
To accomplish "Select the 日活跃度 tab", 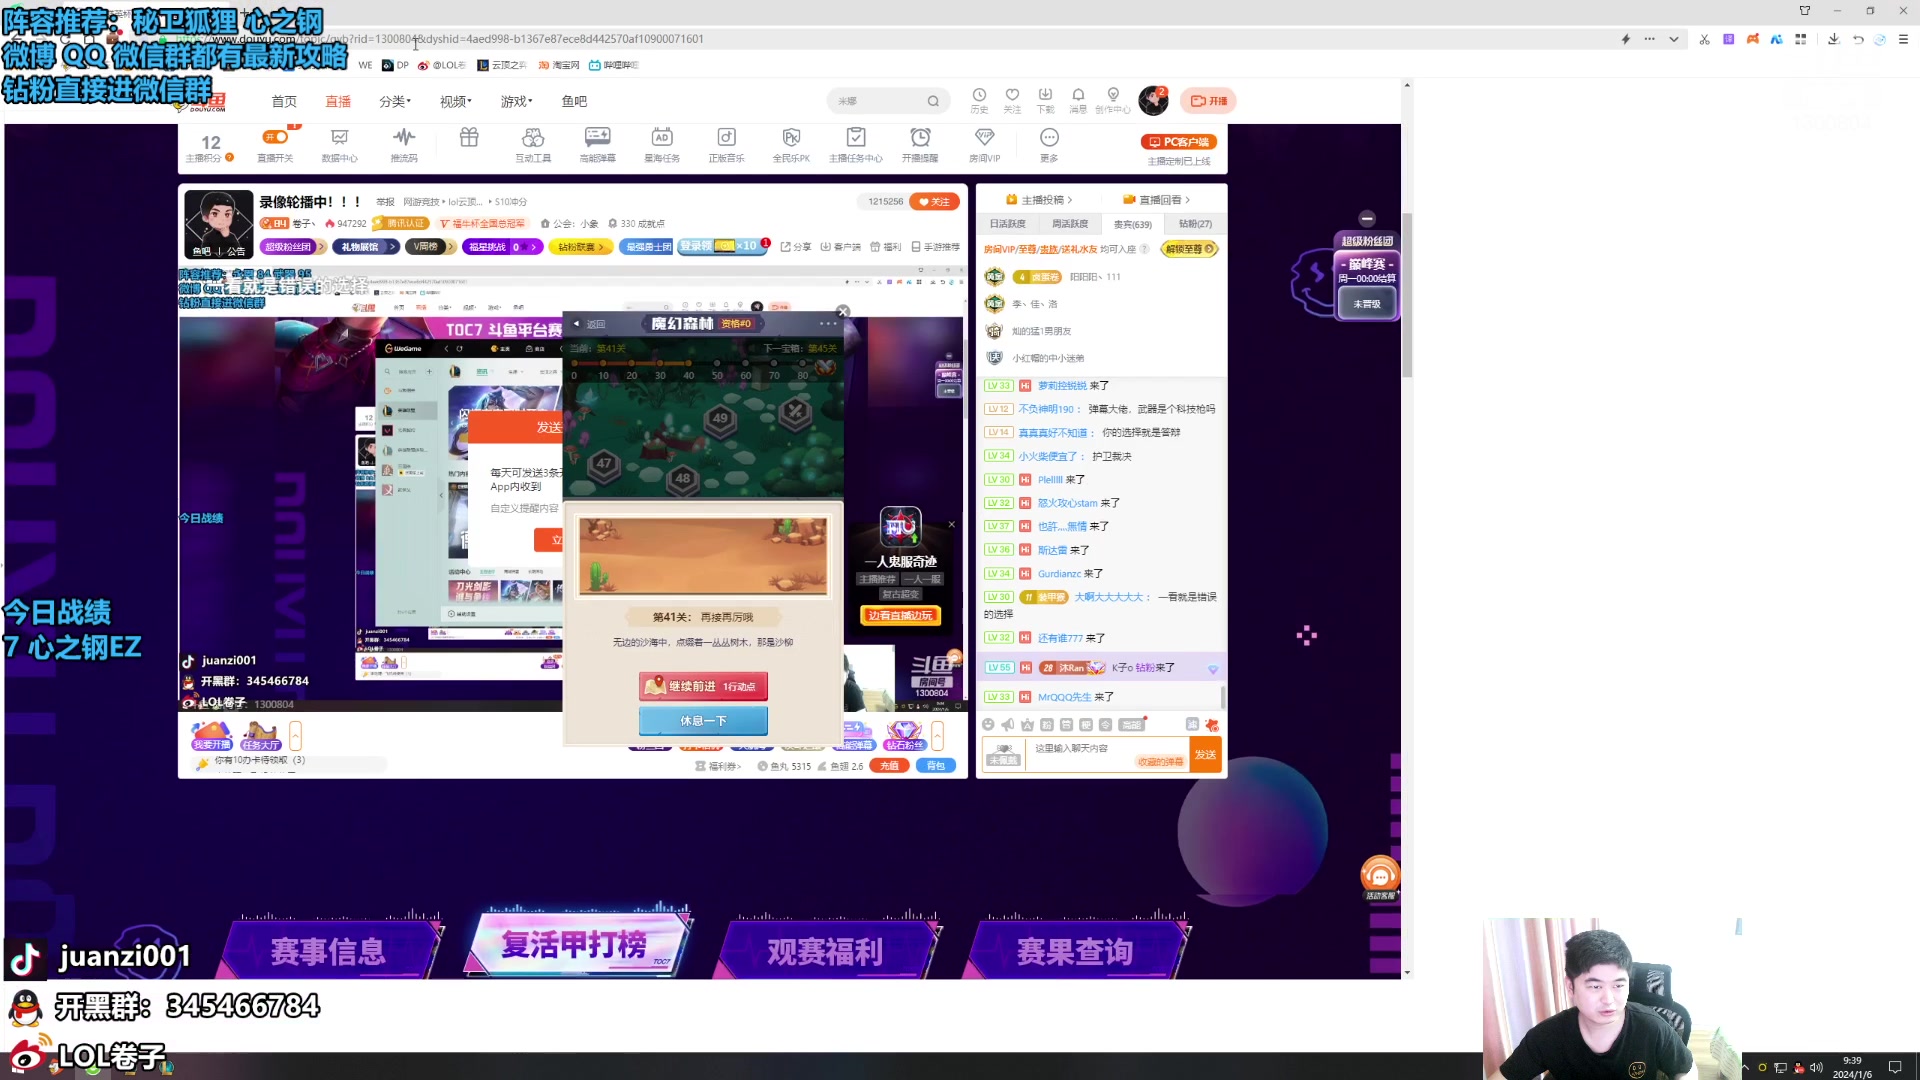I will (x=1007, y=224).
